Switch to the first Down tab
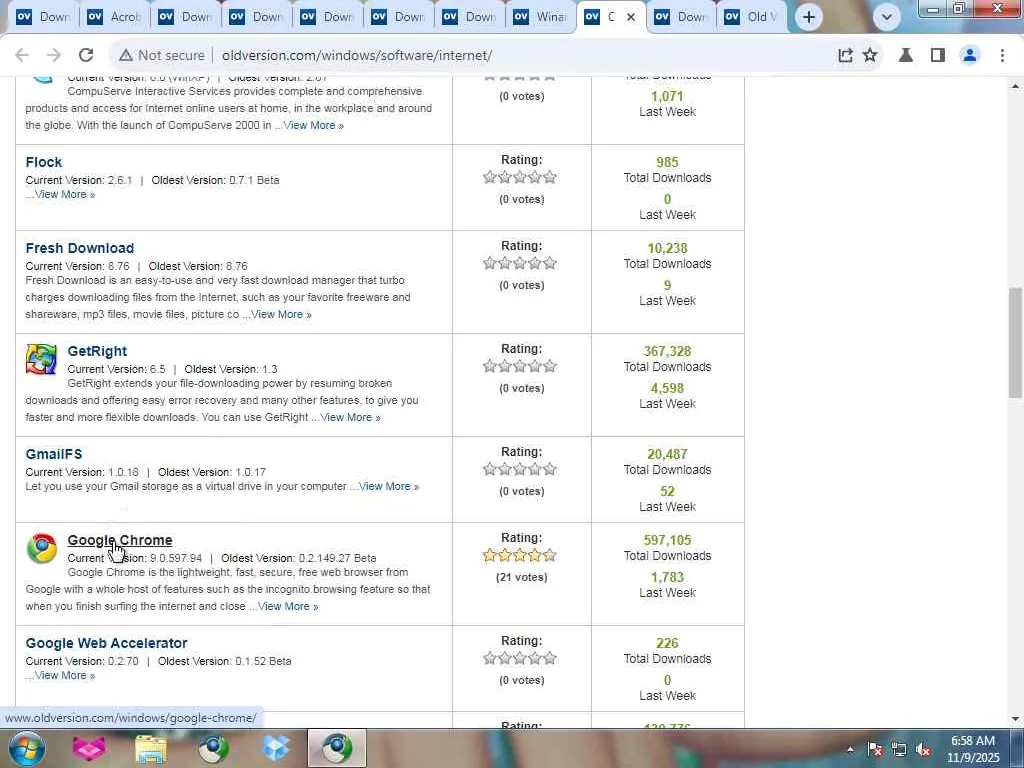The width and height of the screenshot is (1024, 768). 42,17
